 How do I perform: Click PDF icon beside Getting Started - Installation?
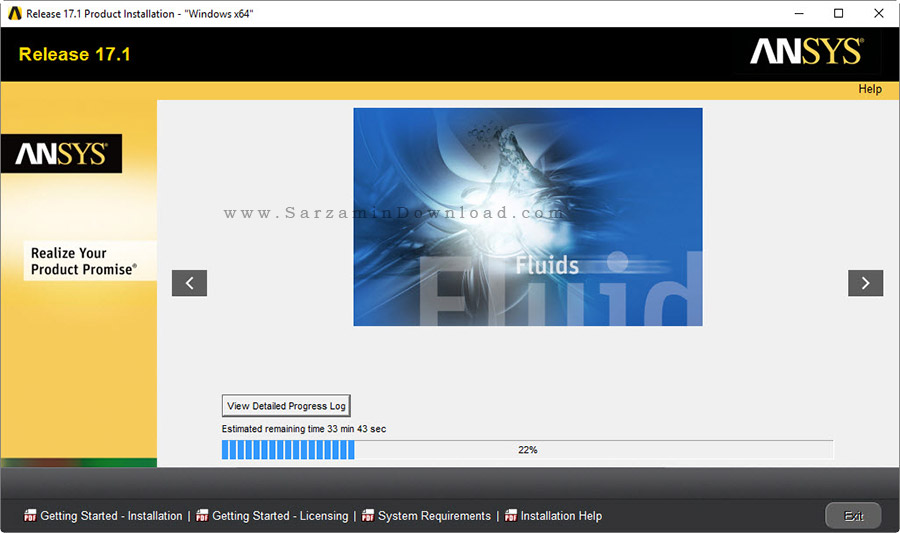coord(30,515)
